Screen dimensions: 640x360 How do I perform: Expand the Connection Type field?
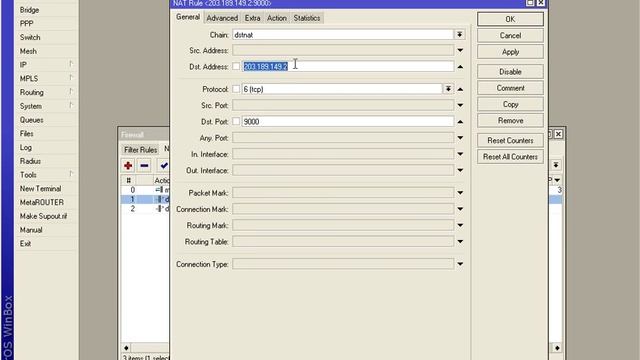coord(460,264)
